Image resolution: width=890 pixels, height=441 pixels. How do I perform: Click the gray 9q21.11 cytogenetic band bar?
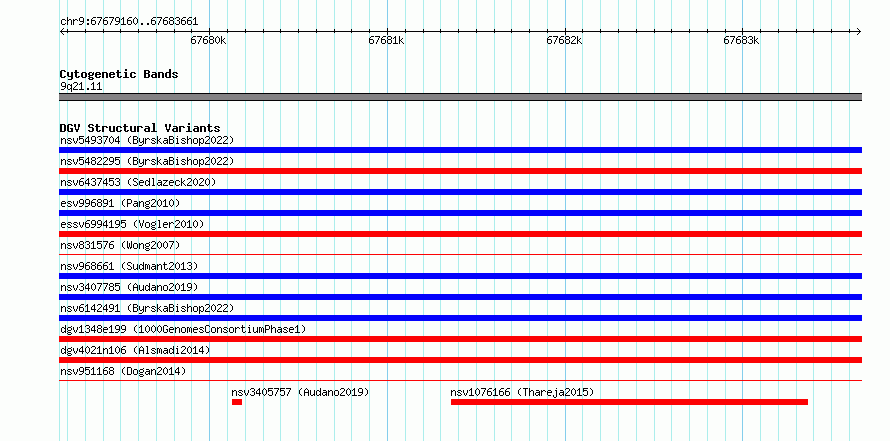pos(460,97)
